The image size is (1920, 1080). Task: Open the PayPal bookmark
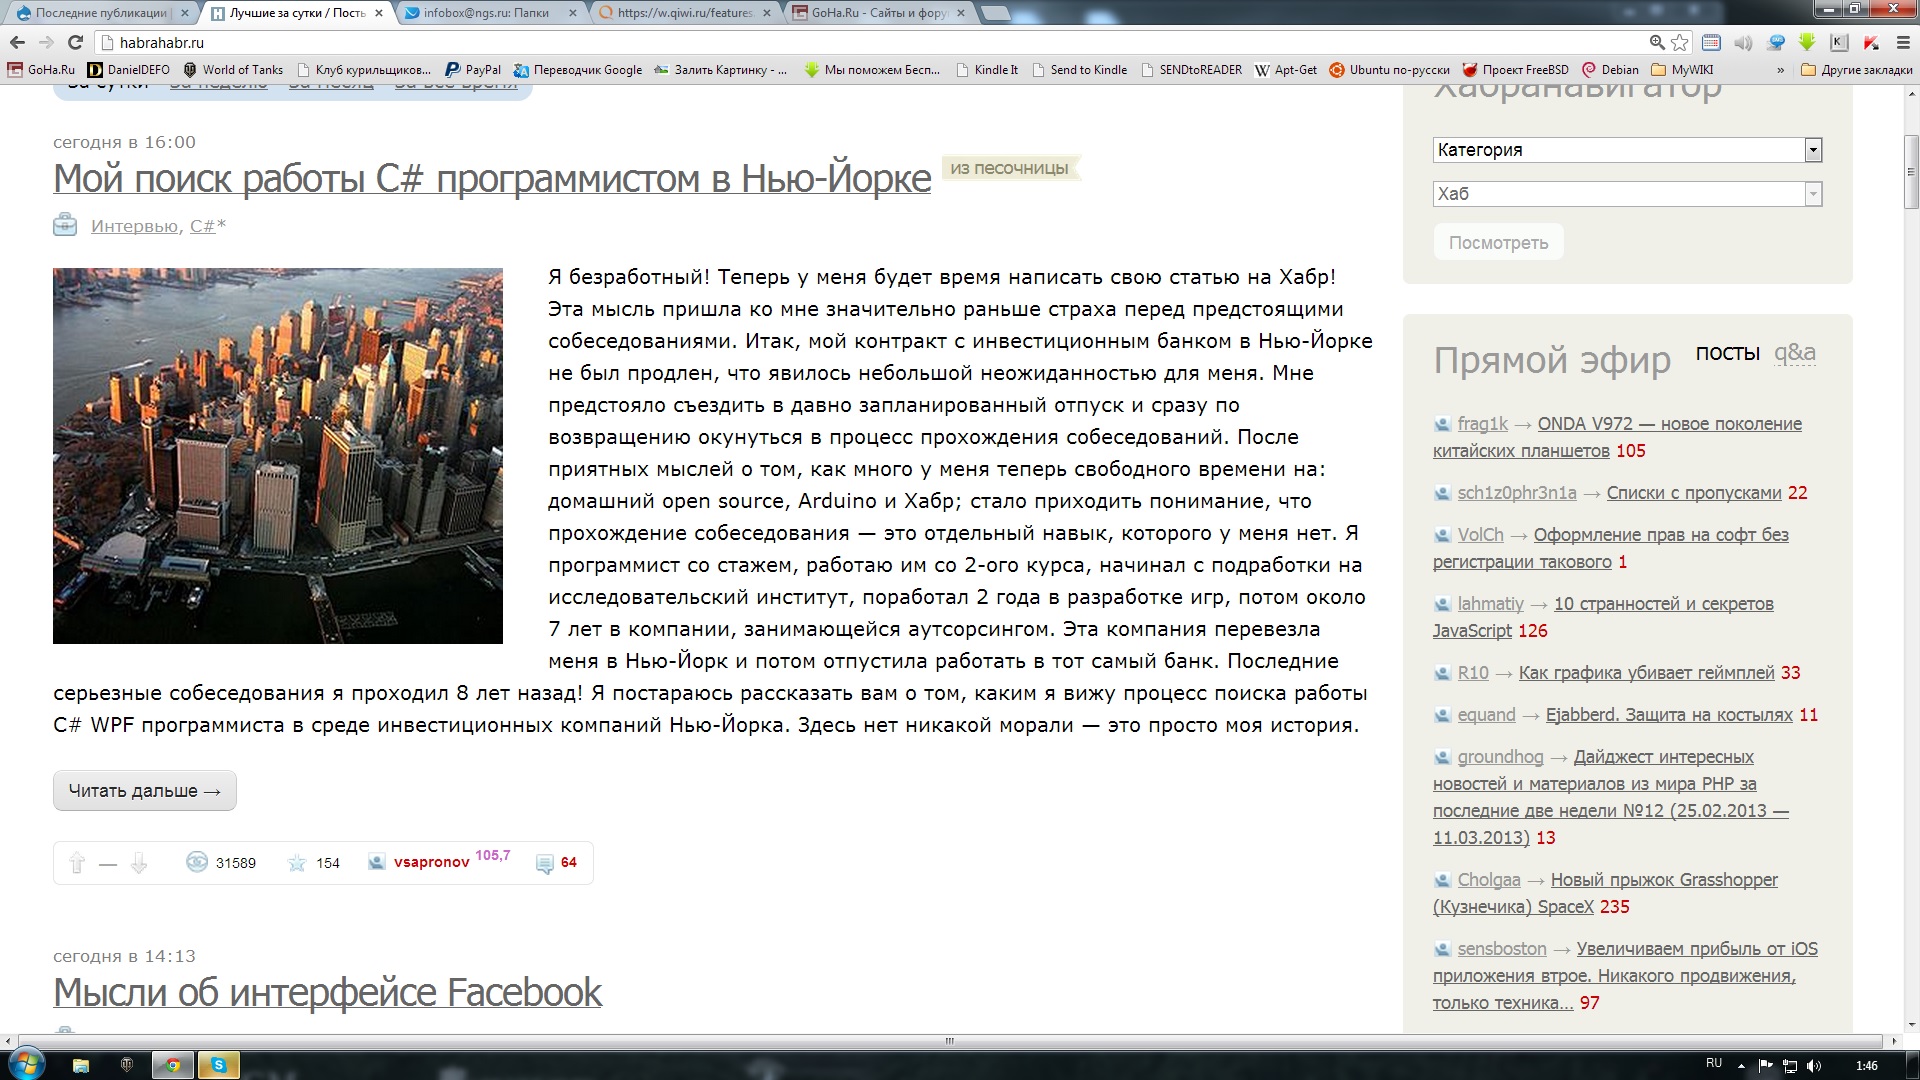[473, 70]
